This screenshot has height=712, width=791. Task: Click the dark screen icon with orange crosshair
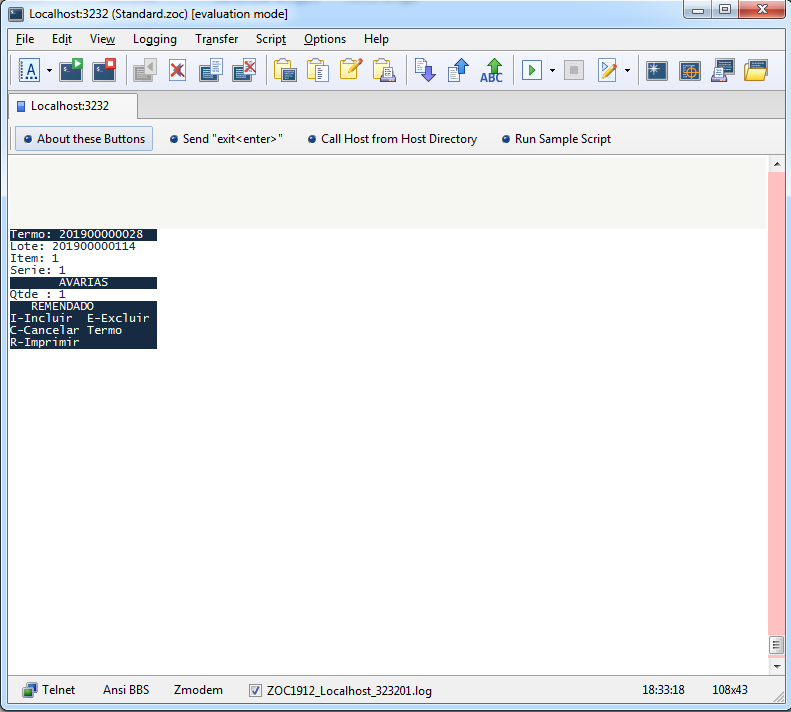coord(690,71)
